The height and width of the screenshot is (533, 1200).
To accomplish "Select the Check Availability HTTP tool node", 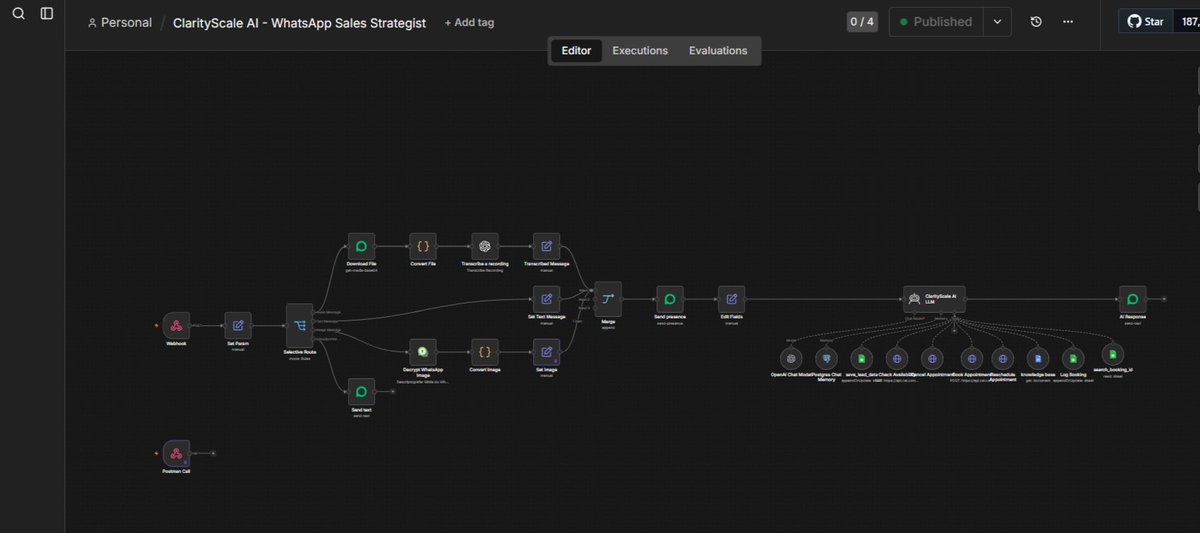I will tap(897, 357).
